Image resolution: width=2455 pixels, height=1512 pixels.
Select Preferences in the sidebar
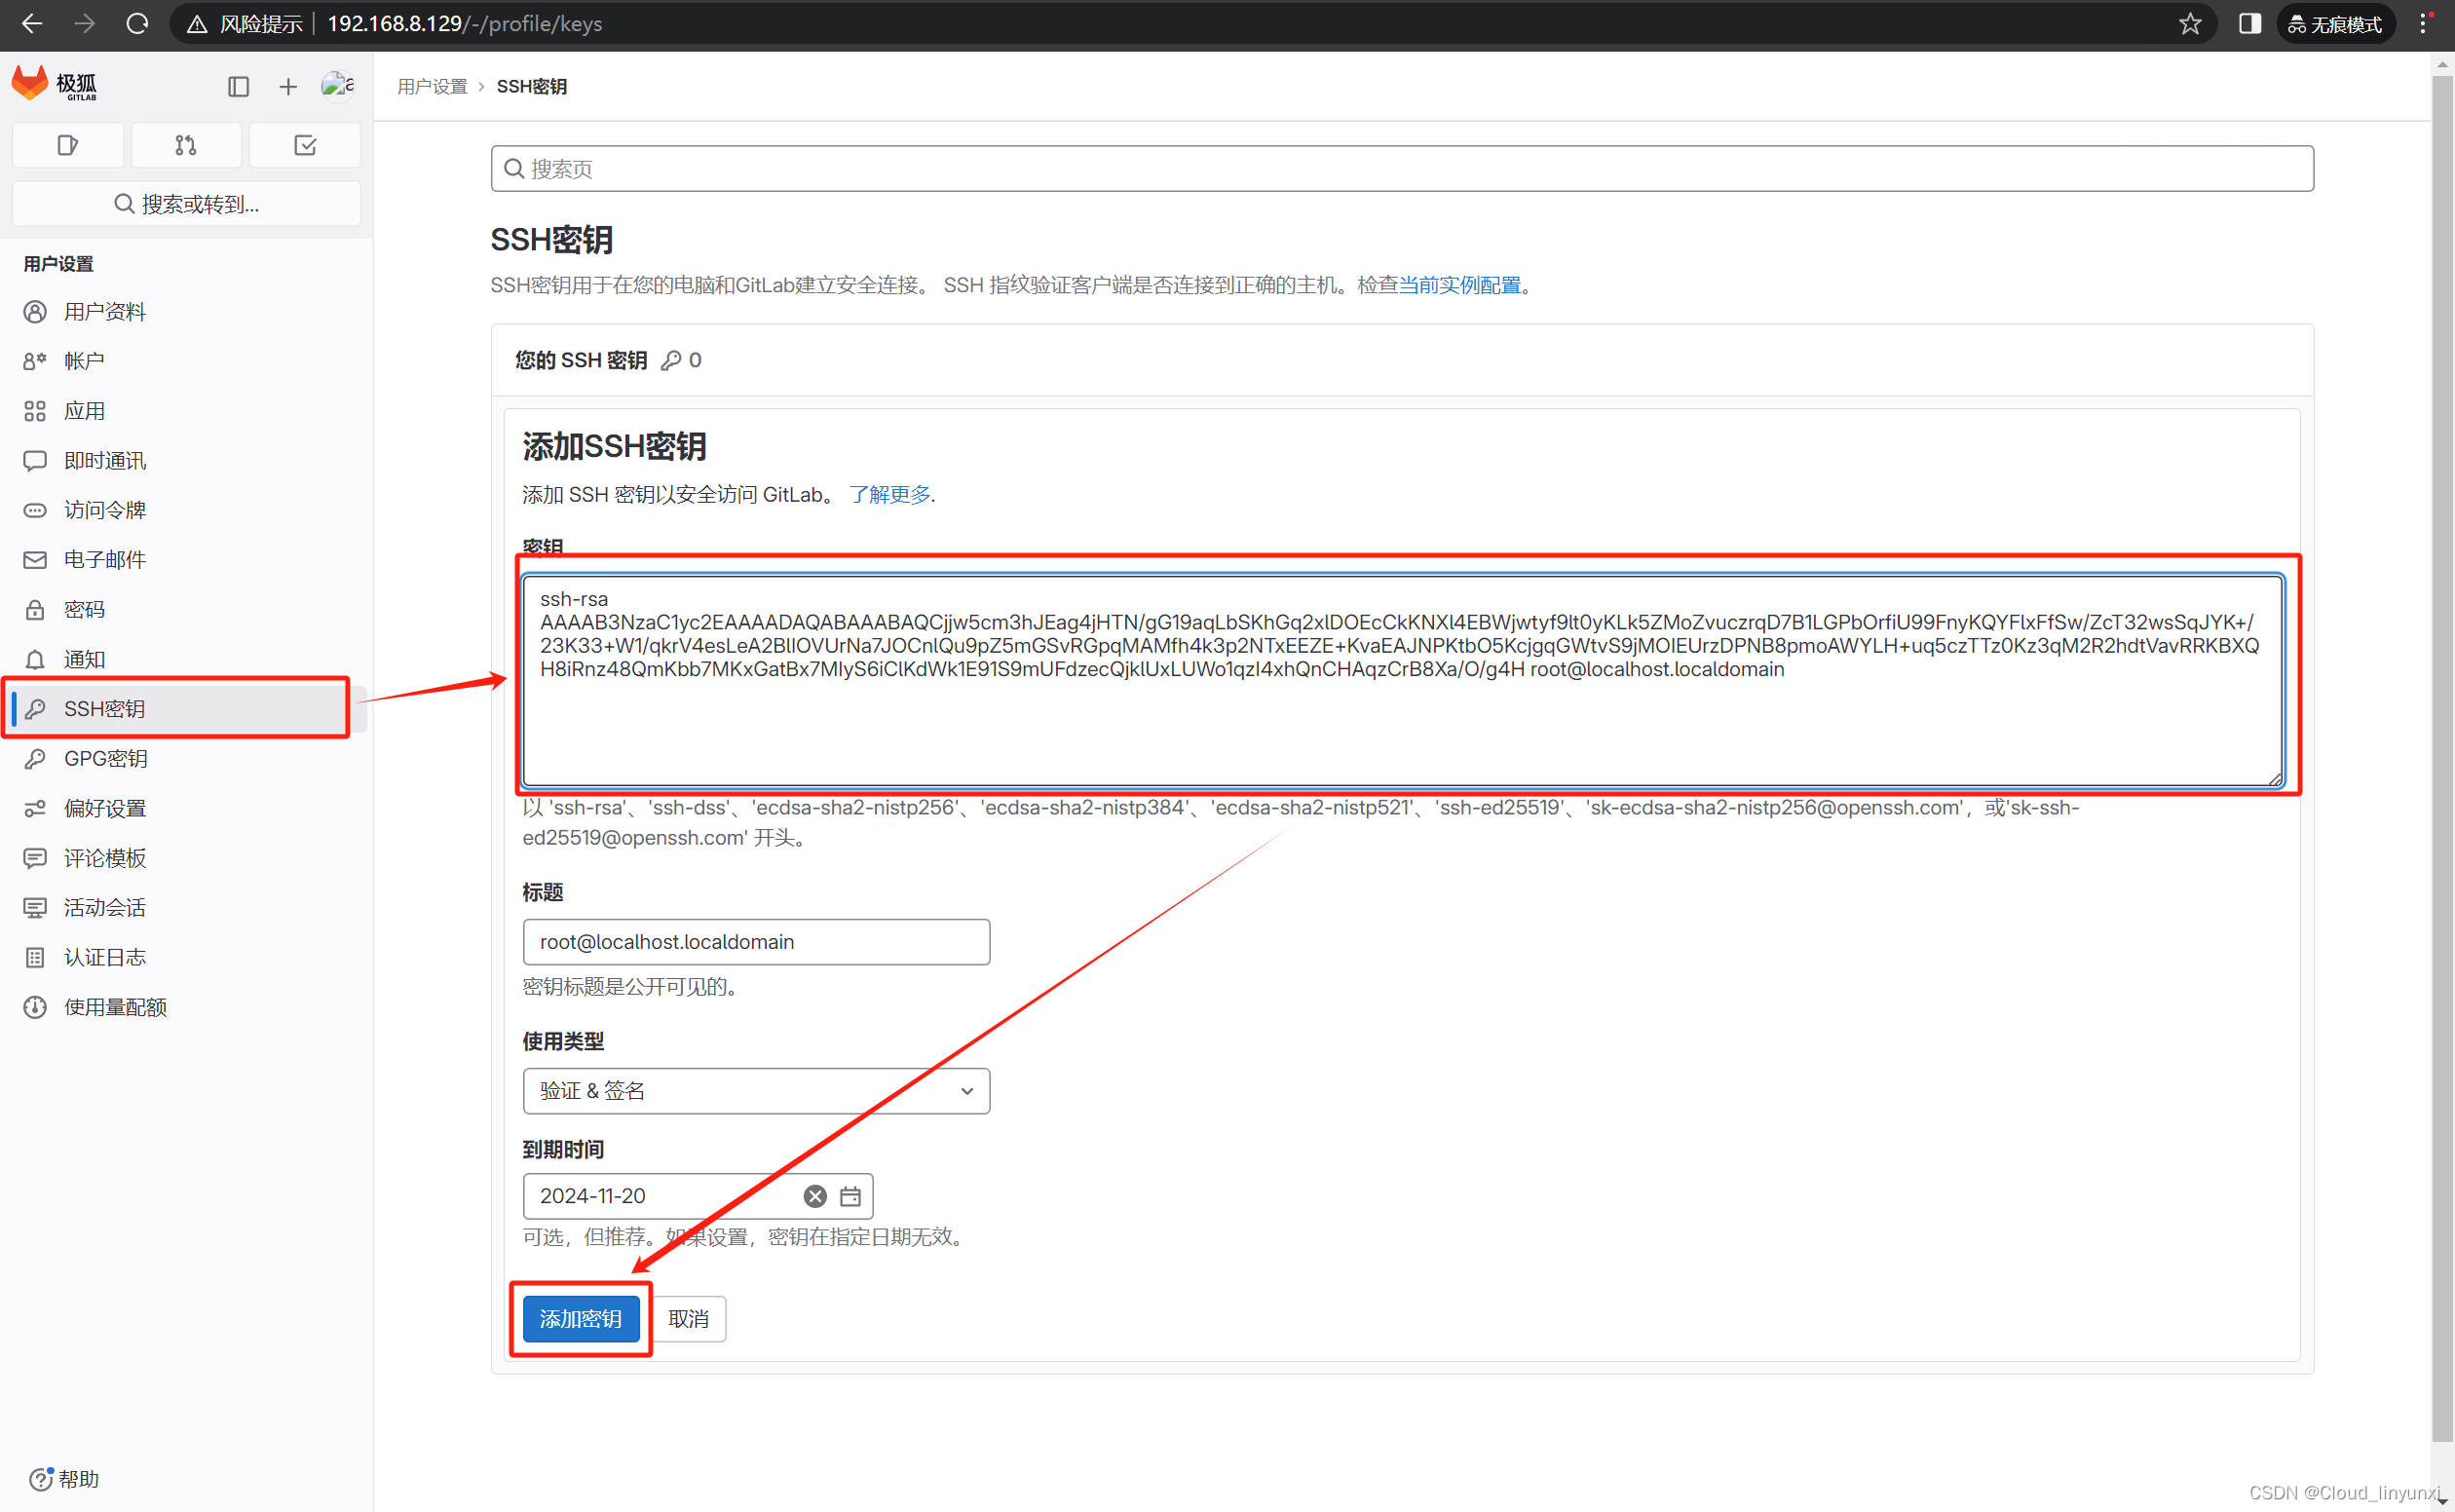105,808
